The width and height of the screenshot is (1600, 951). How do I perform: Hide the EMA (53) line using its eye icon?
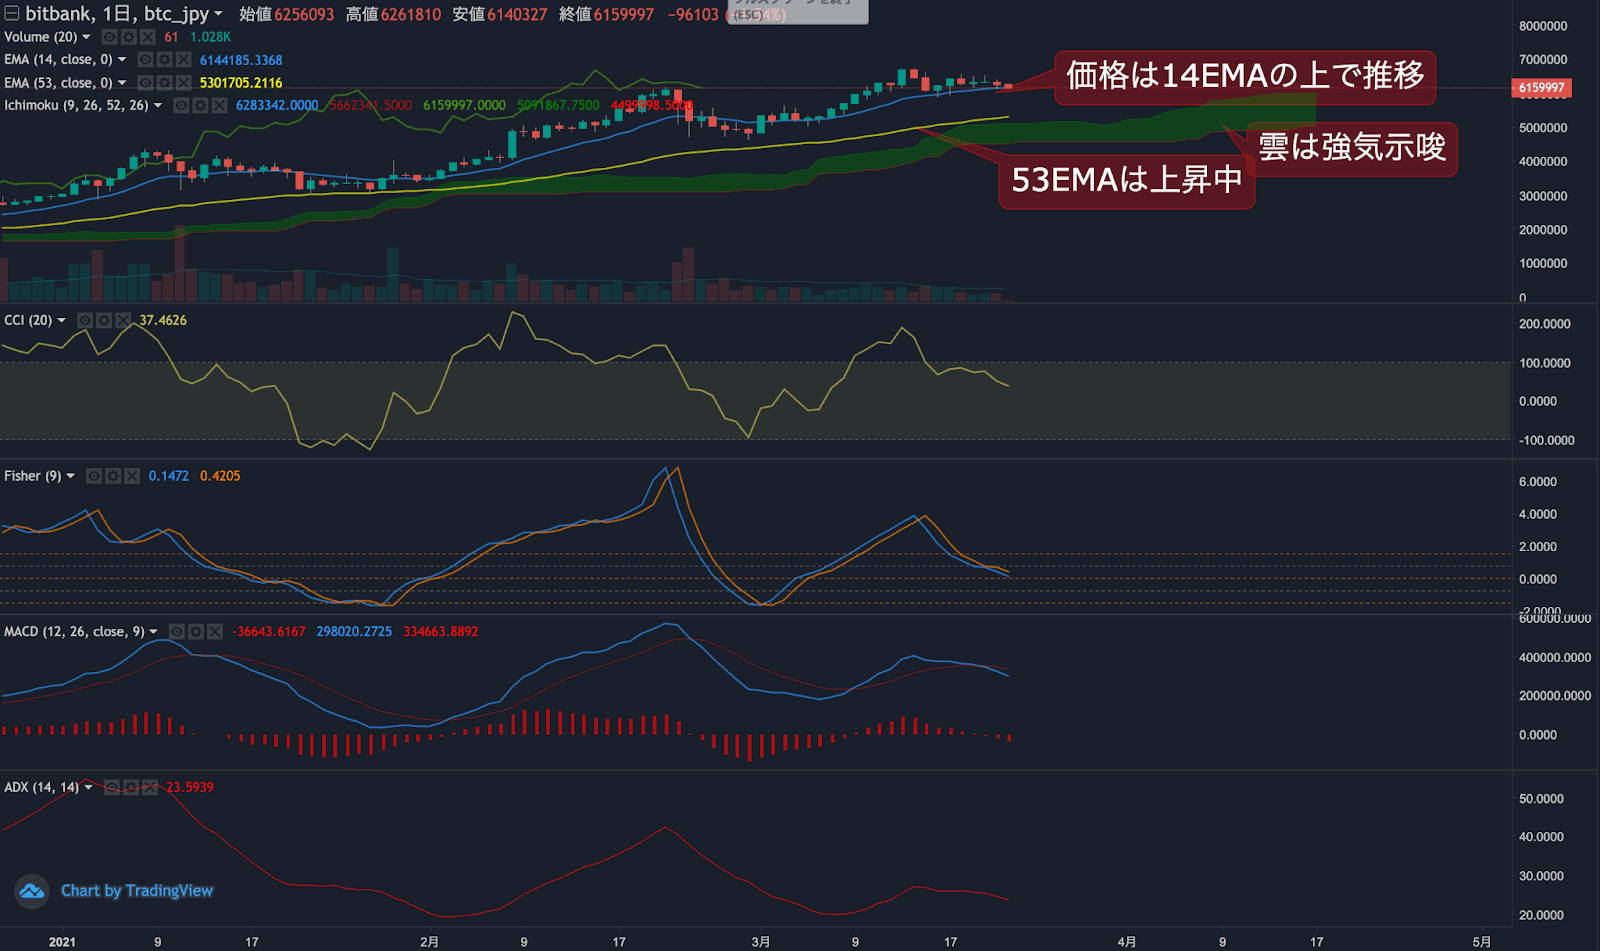coord(145,82)
